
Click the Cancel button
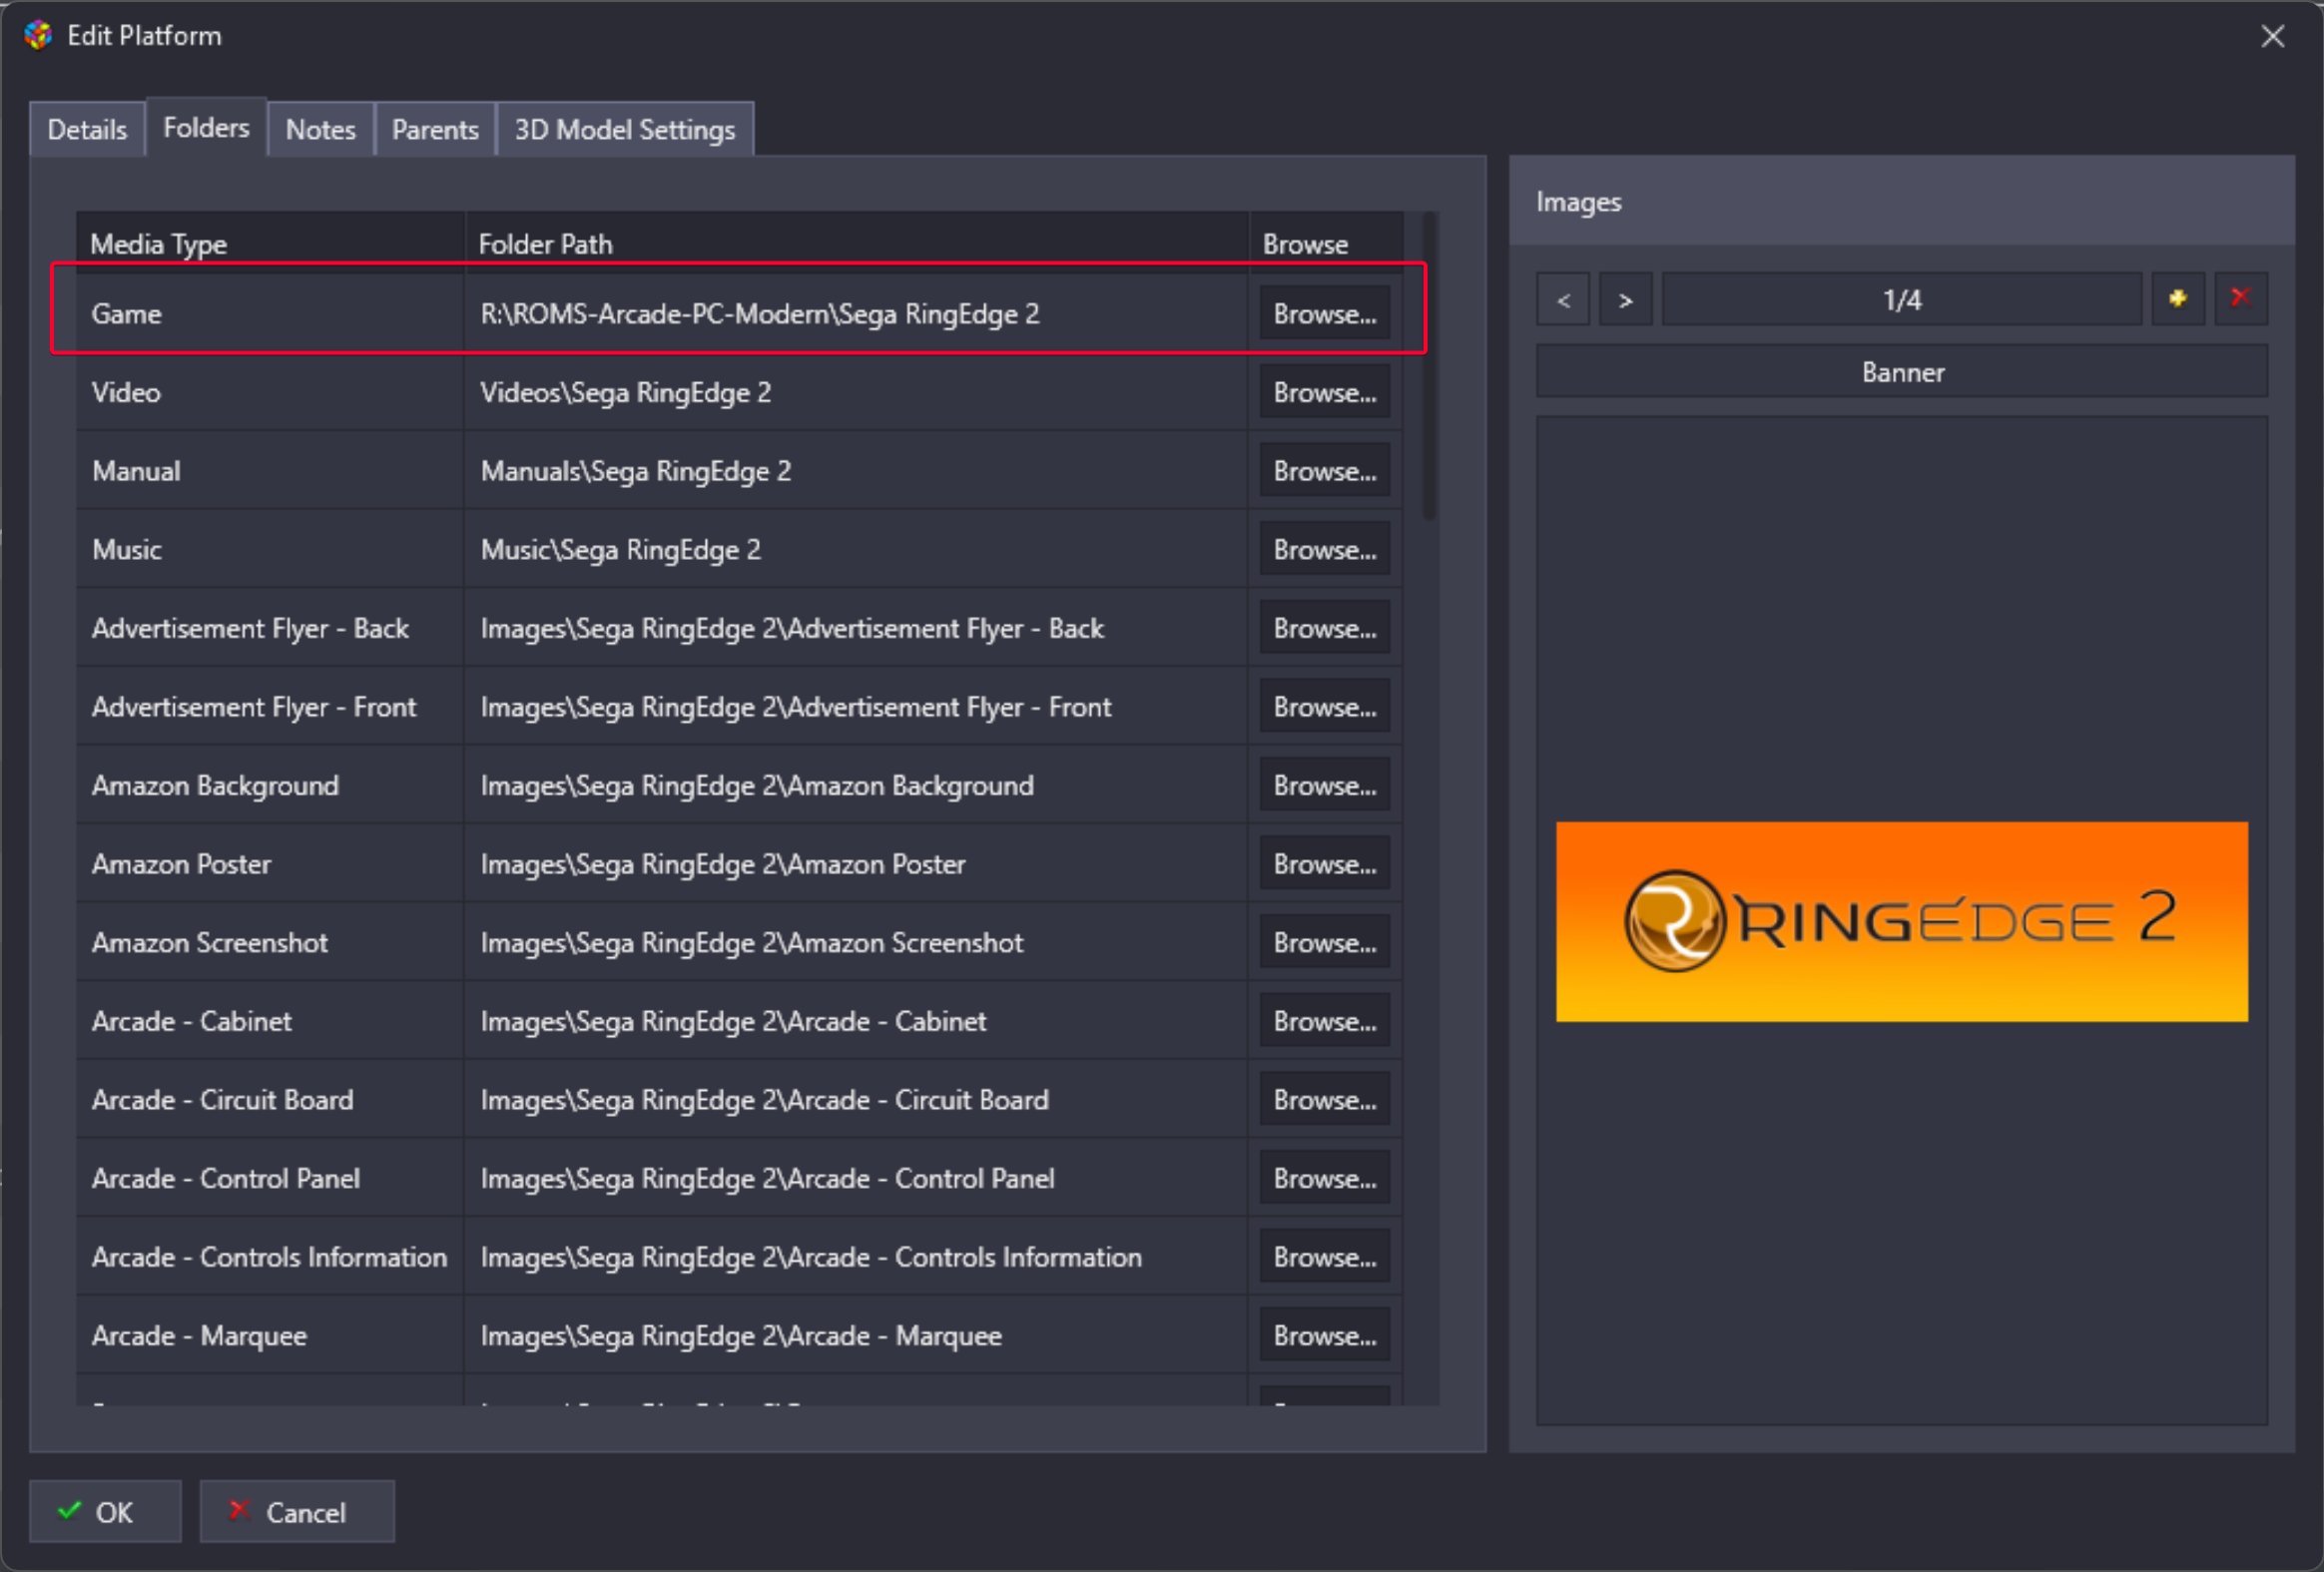pos(297,1511)
